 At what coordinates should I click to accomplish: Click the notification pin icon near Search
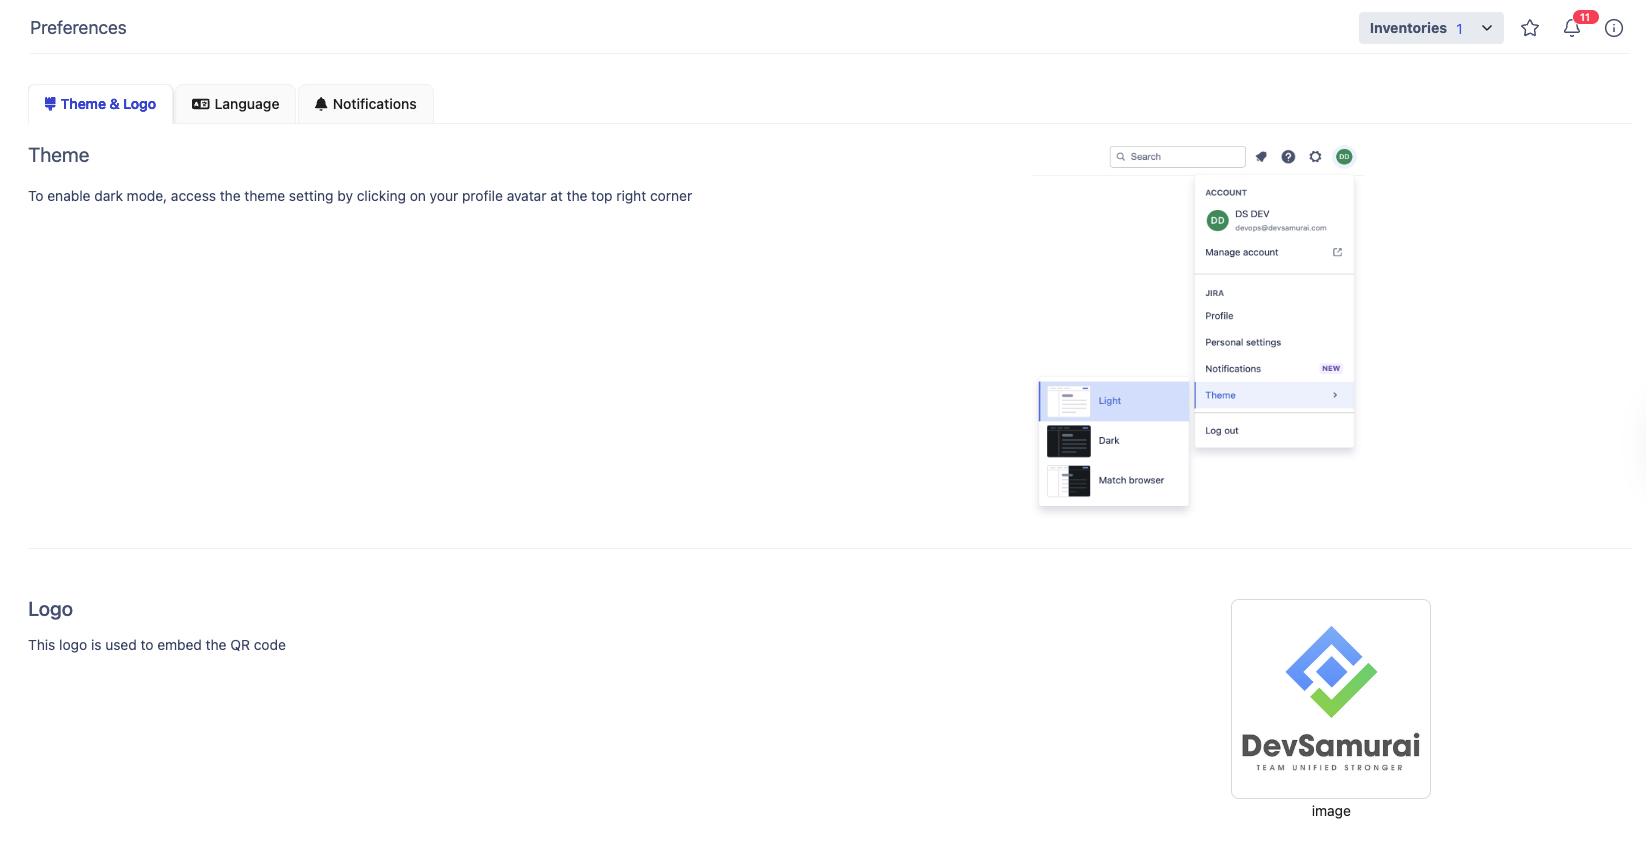click(x=1261, y=157)
